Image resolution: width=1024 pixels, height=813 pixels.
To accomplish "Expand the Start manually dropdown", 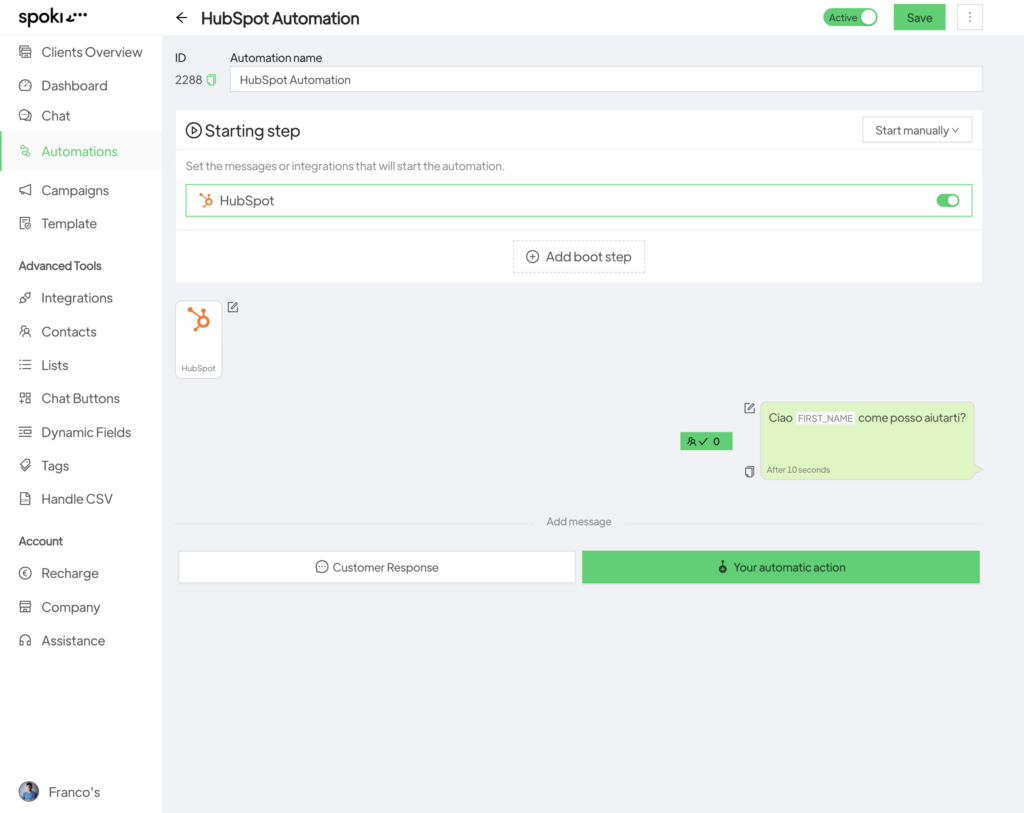I will [x=916, y=130].
